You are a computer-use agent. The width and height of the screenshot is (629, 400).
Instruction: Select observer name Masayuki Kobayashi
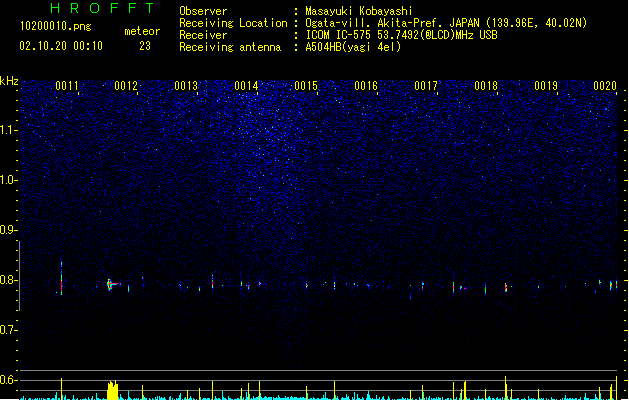(x=359, y=11)
